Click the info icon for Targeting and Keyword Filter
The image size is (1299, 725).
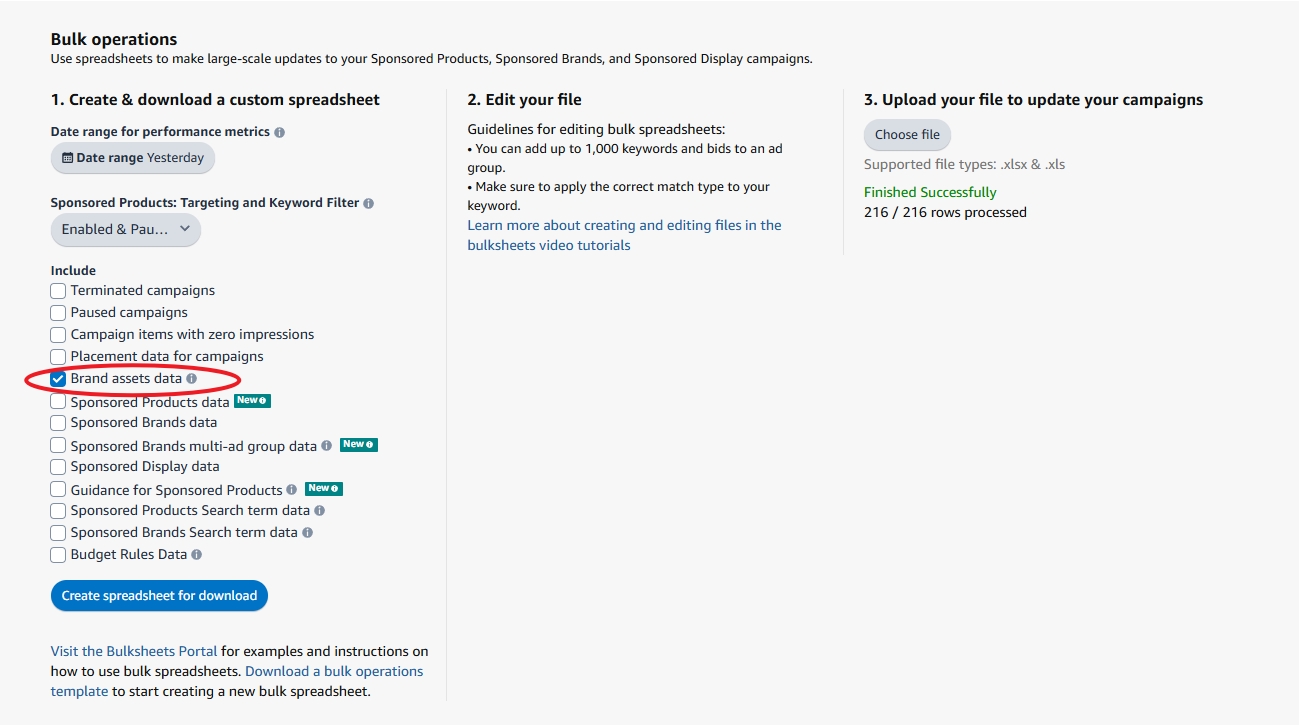pos(368,202)
